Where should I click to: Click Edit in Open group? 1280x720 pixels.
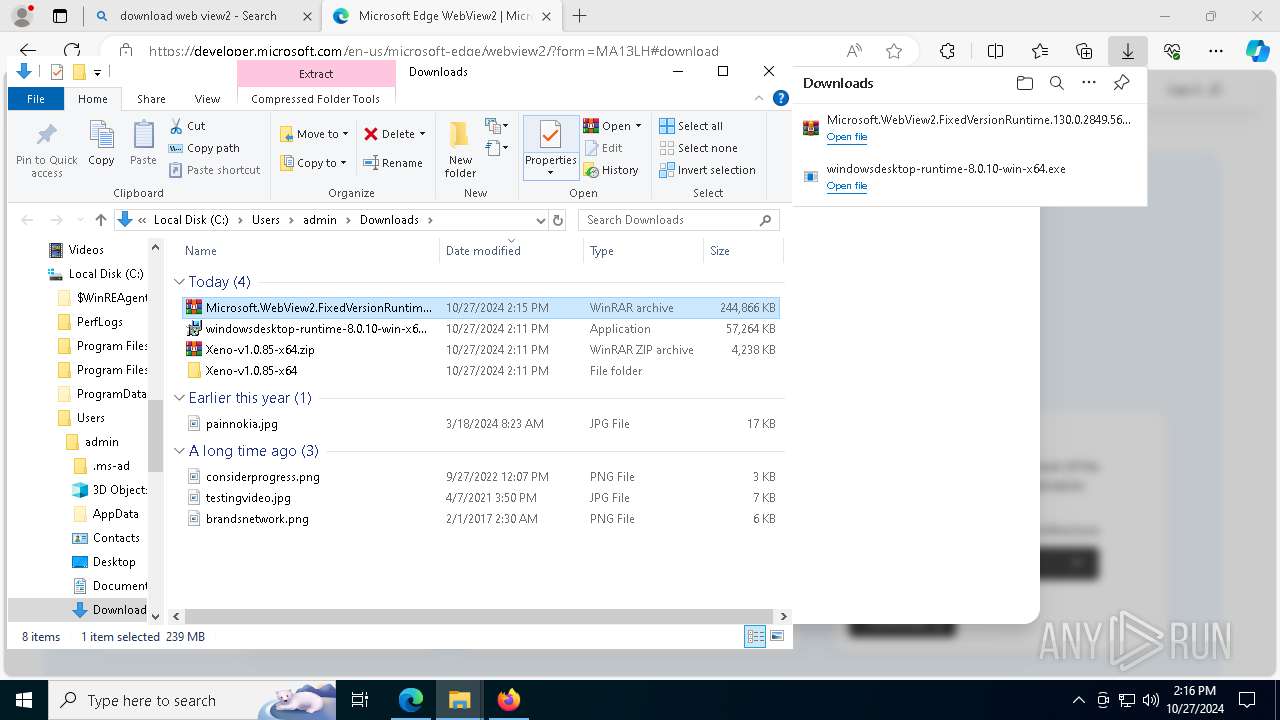tap(603, 148)
